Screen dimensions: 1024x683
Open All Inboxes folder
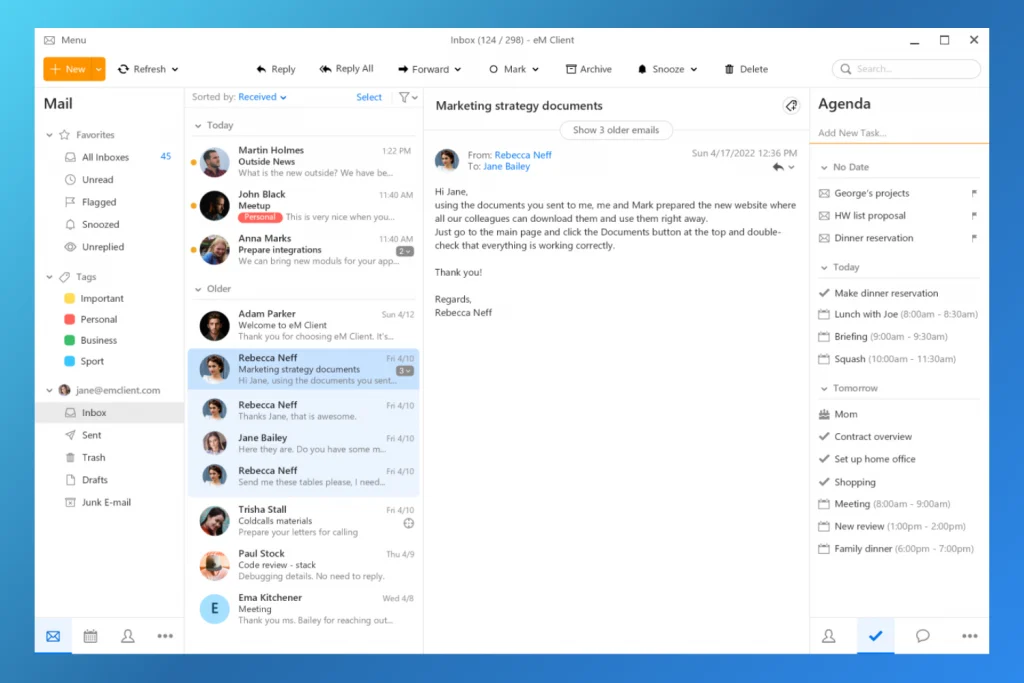pos(105,157)
